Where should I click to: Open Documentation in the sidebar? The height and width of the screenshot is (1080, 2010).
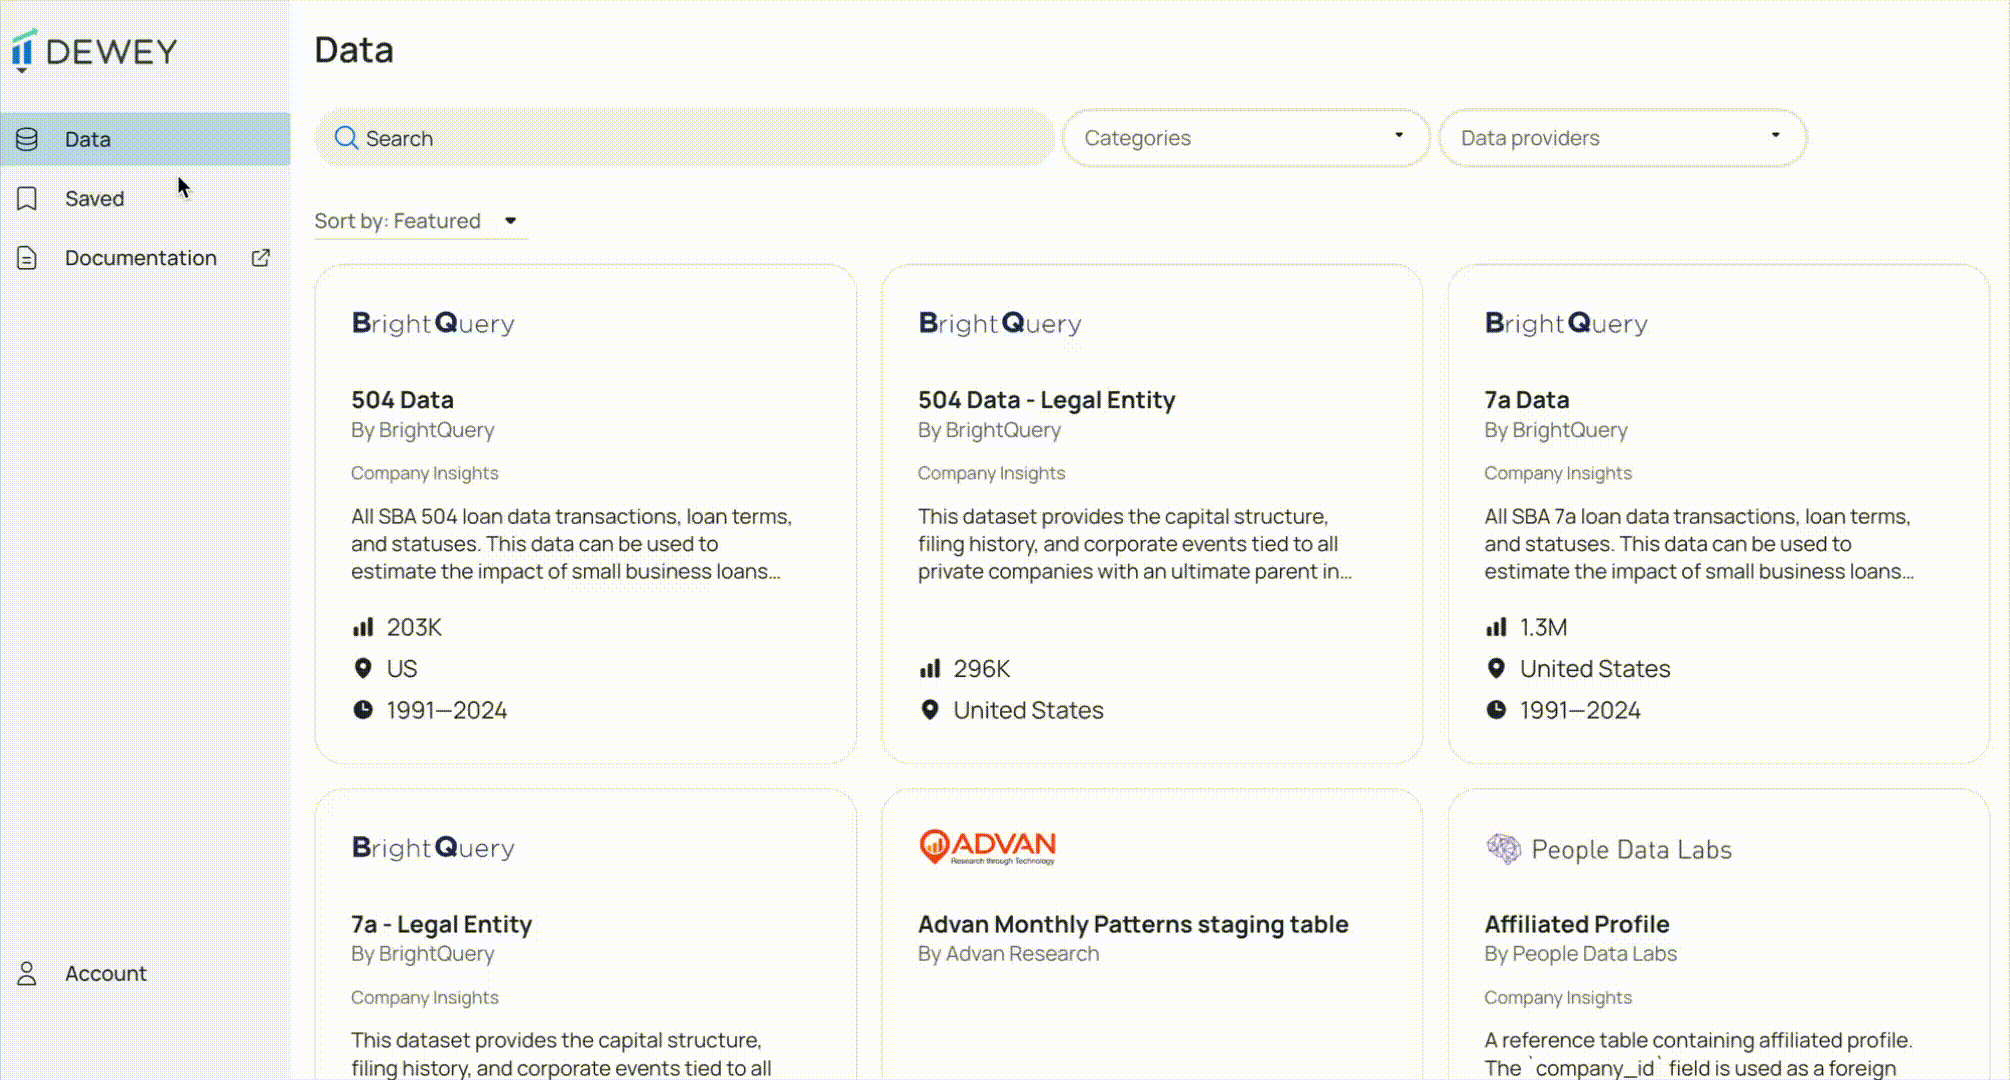145,258
